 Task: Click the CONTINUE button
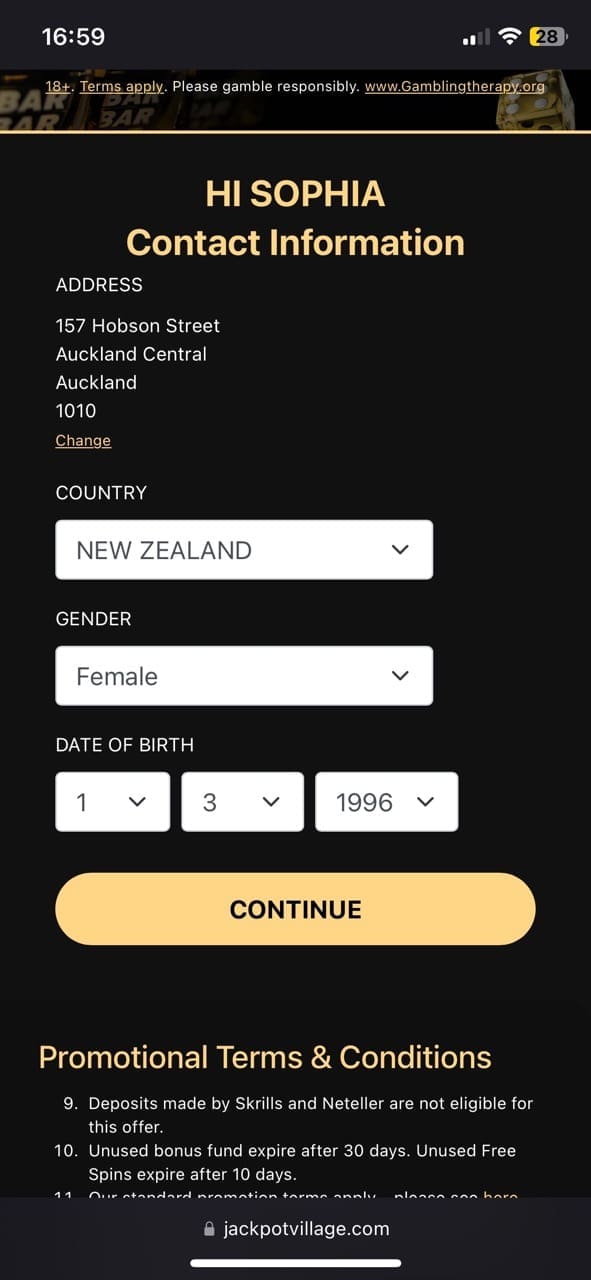(x=295, y=909)
